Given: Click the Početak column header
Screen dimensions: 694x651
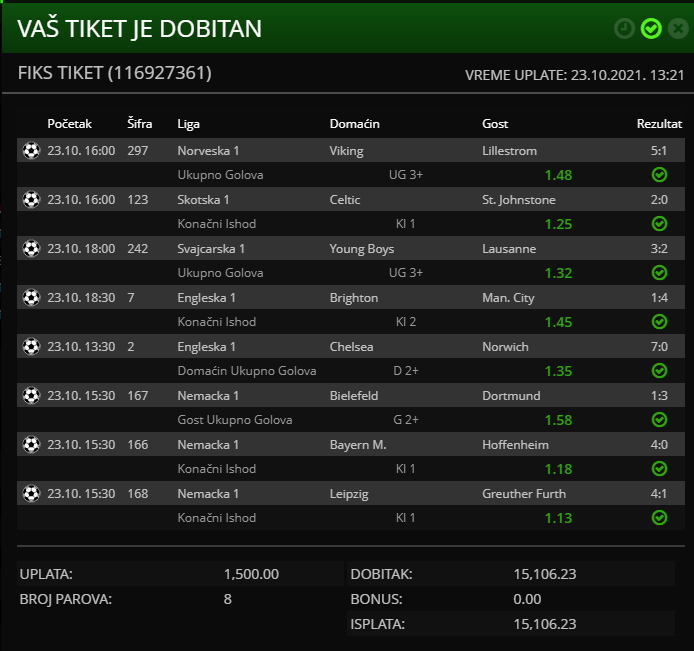Looking at the screenshot, I should tap(69, 123).
